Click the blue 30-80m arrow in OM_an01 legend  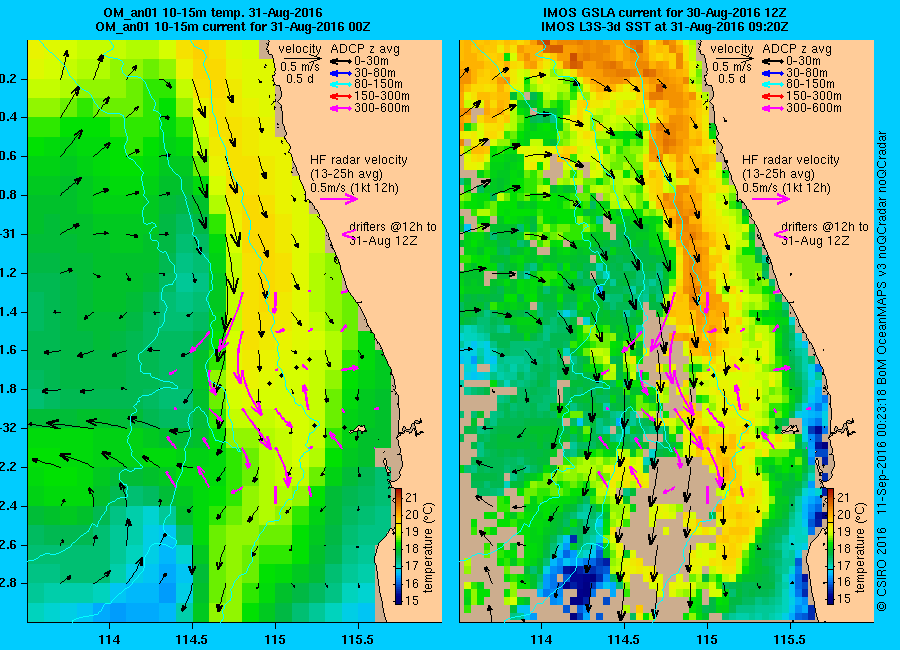(x=341, y=73)
